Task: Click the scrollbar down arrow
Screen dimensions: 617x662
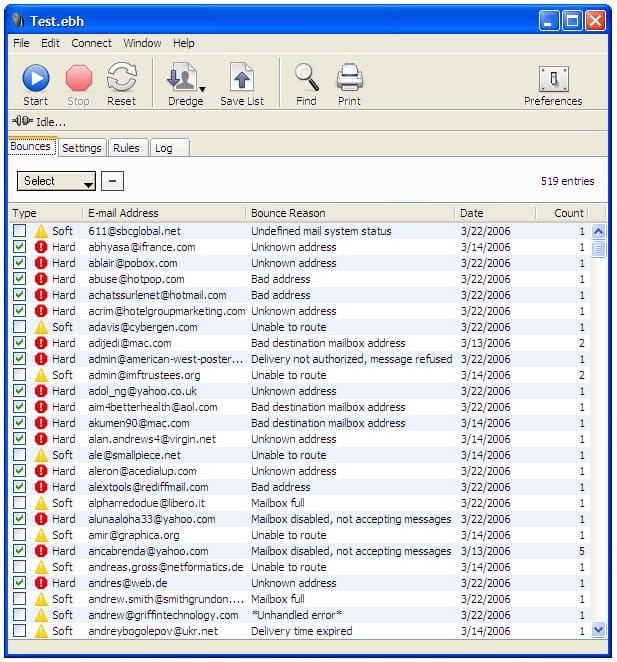Action: (598, 629)
